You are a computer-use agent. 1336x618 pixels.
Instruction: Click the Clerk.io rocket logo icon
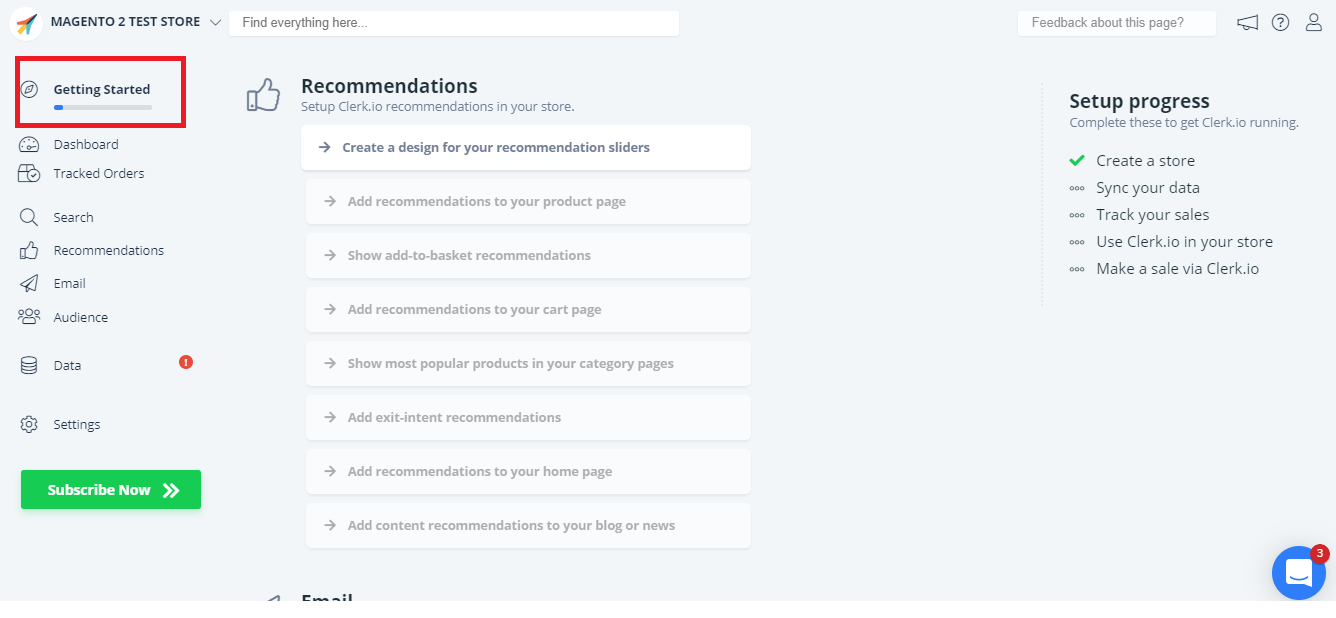coord(26,23)
